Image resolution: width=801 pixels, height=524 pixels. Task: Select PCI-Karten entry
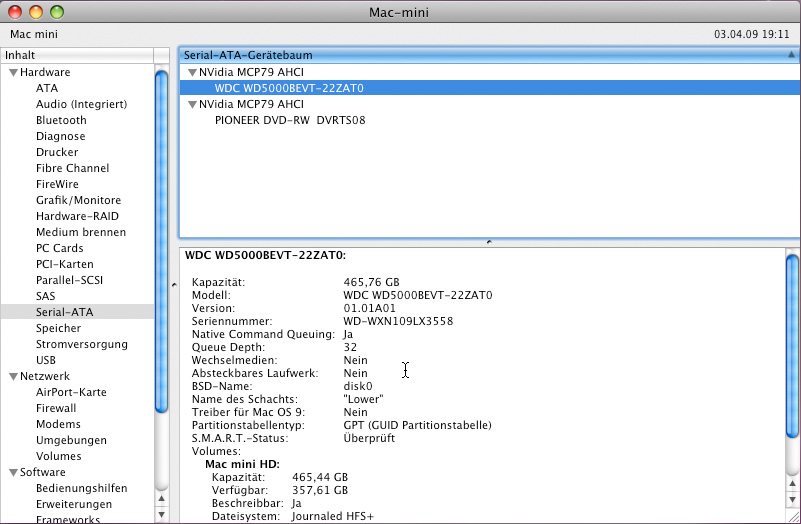coord(65,264)
